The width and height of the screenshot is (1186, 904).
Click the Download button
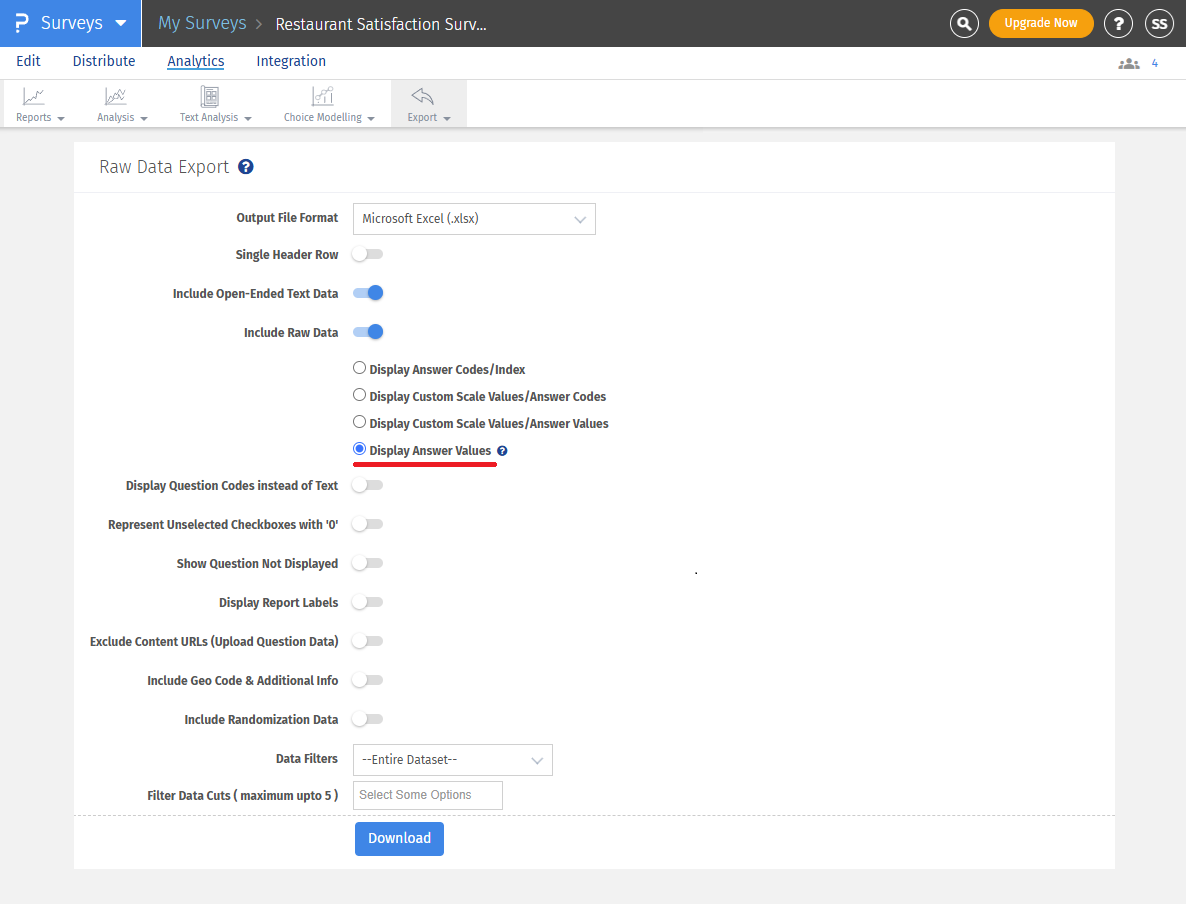(x=399, y=838)
